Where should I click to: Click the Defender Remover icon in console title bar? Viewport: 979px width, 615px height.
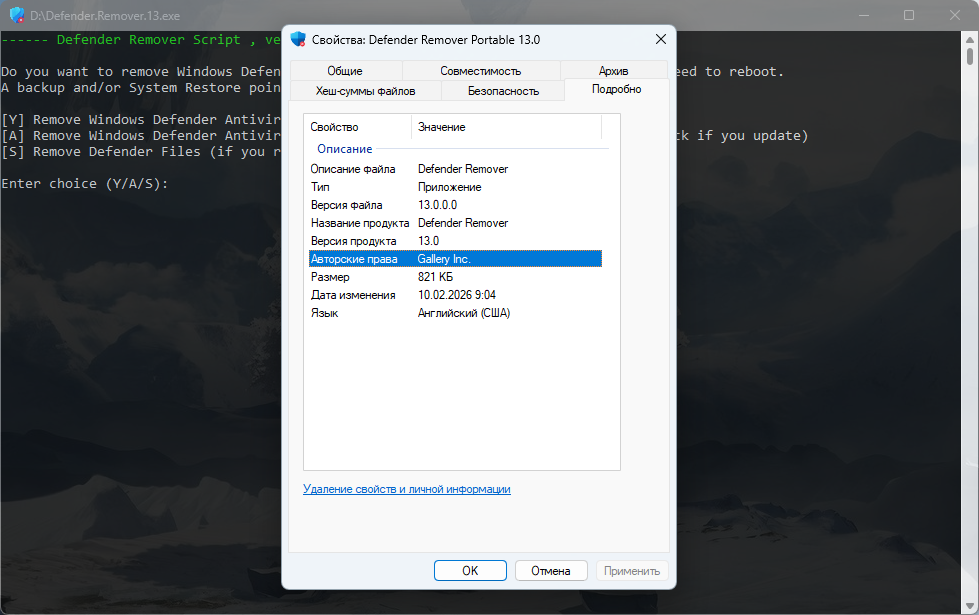17,15
